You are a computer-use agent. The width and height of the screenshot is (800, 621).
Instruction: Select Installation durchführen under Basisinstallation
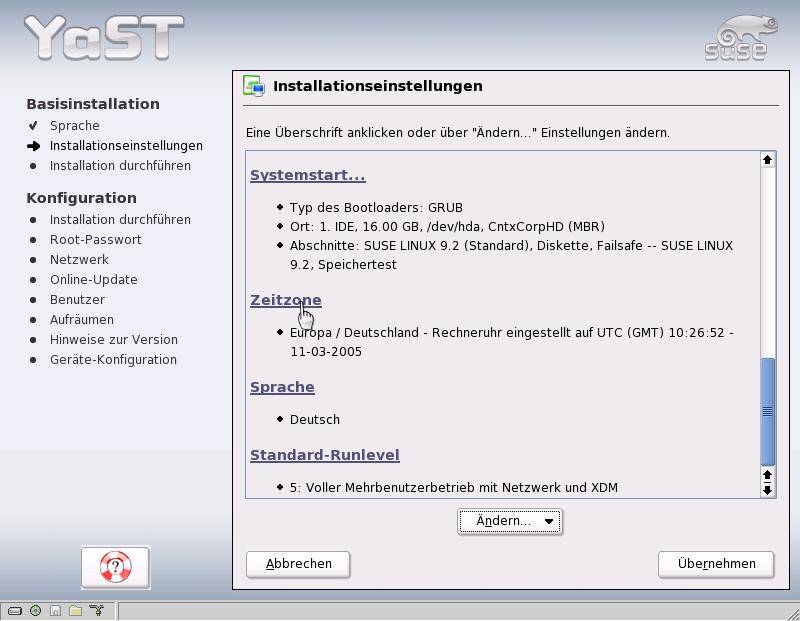[x=120, y=166]
